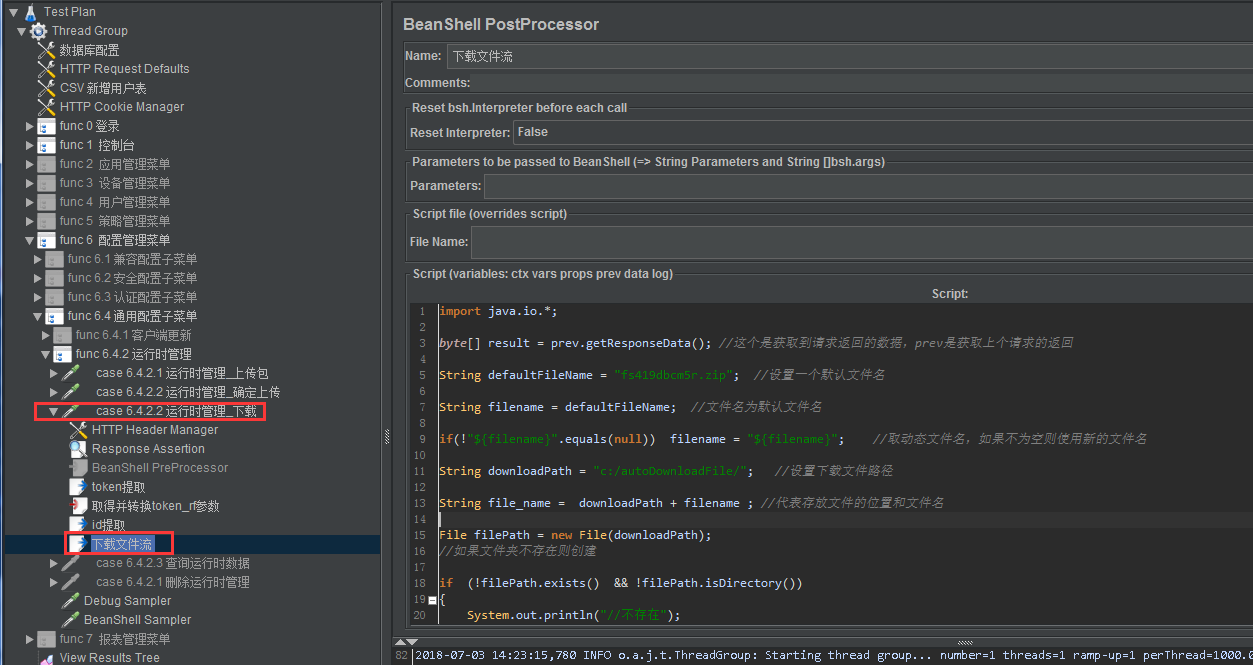The width and height of the screenshot is (1253, 665).
Task: Click the Thread Group gear icon
Action: [38, 31]
